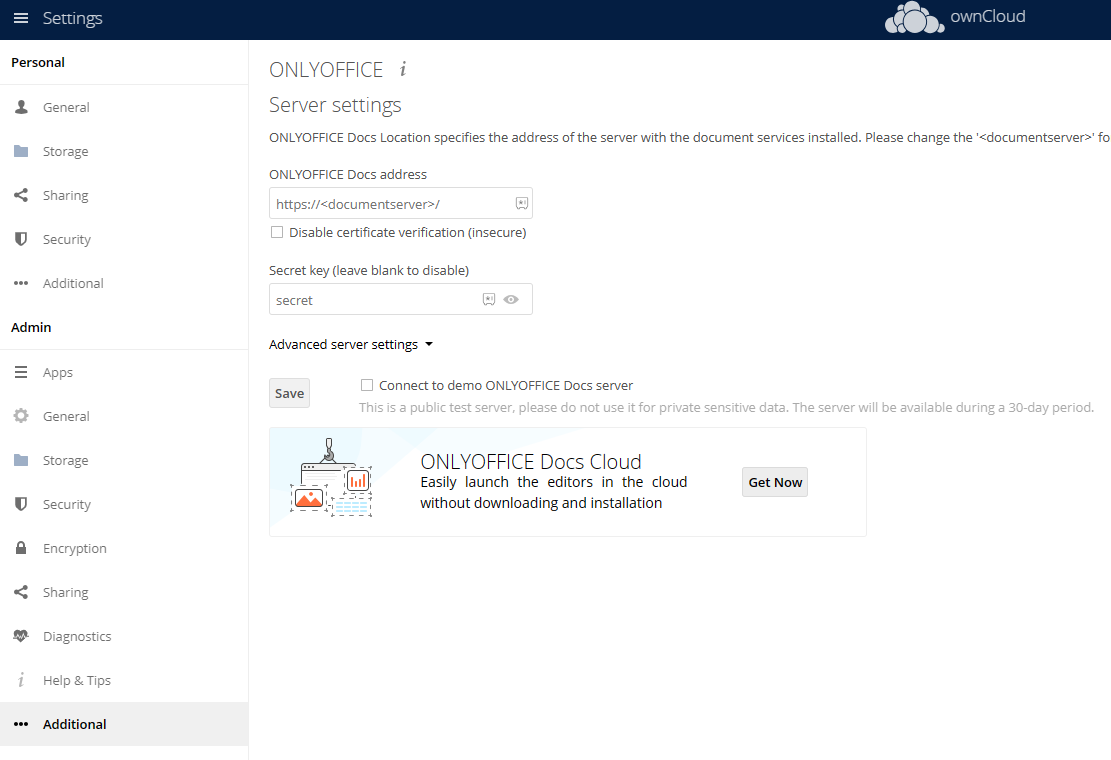The width and height of the screenshot is (1111, 760).
Task: Open Admin General gear icon
Action: [x=21, y=416]
